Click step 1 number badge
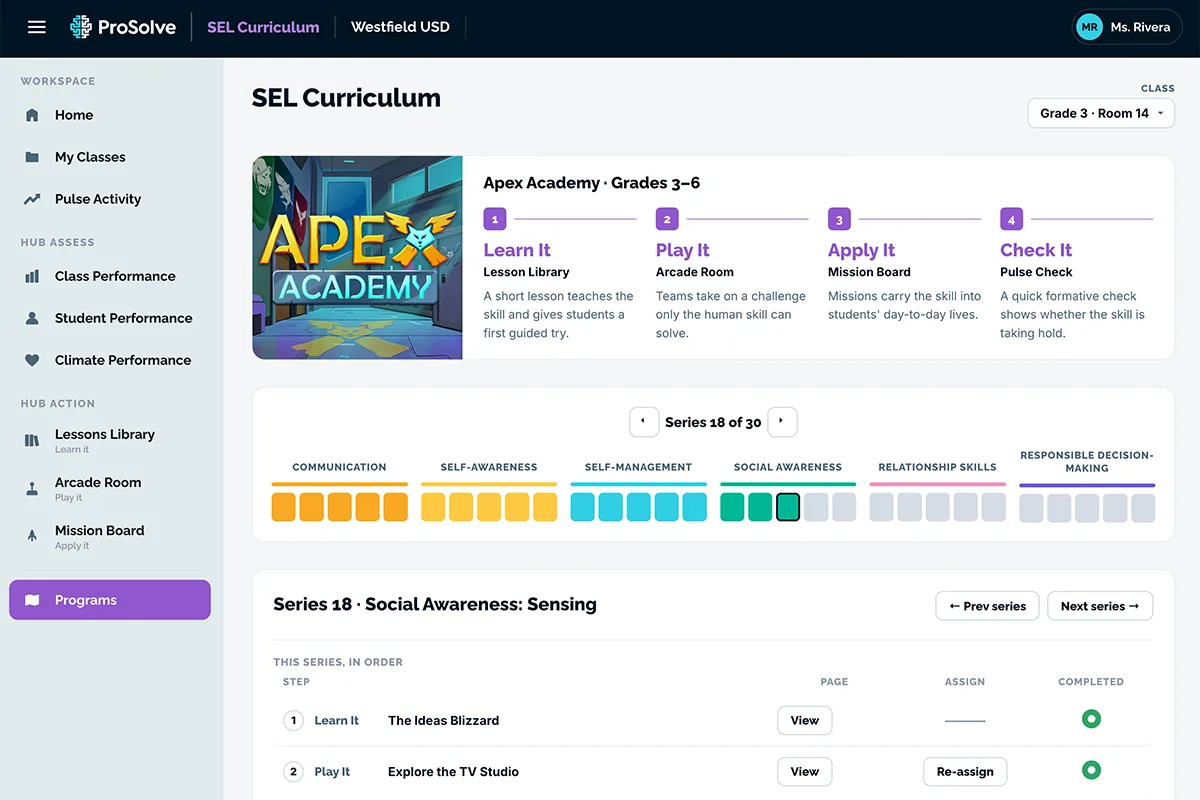Image resolution: width=1200 pixels, height=800 pixels. click(494, 219)
